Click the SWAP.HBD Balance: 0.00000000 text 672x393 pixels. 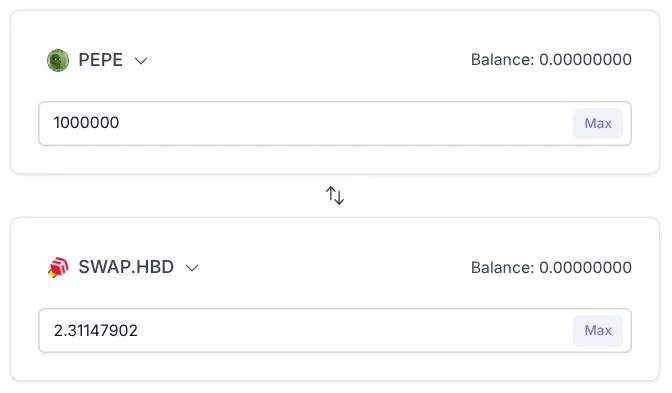click(x=551, y=267)
